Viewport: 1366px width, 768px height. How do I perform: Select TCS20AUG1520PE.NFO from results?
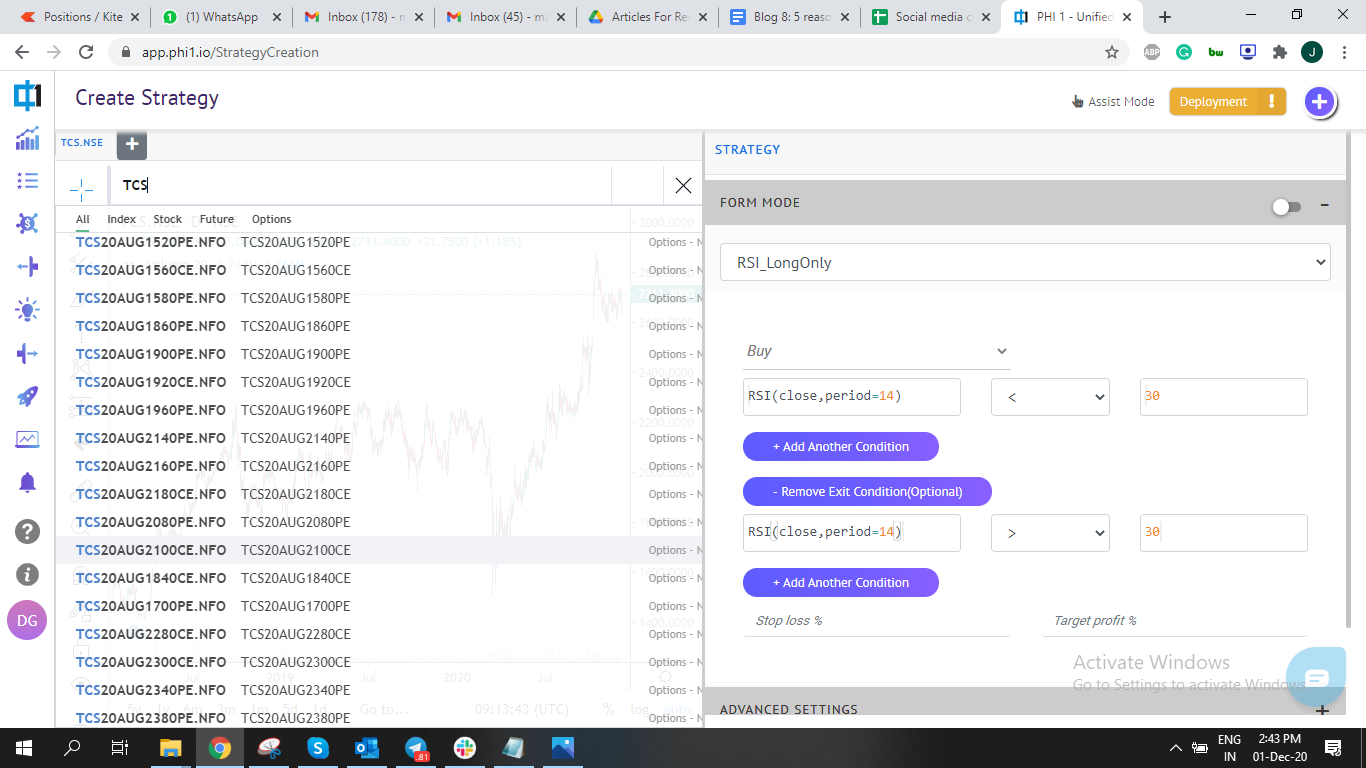[379, 242]
